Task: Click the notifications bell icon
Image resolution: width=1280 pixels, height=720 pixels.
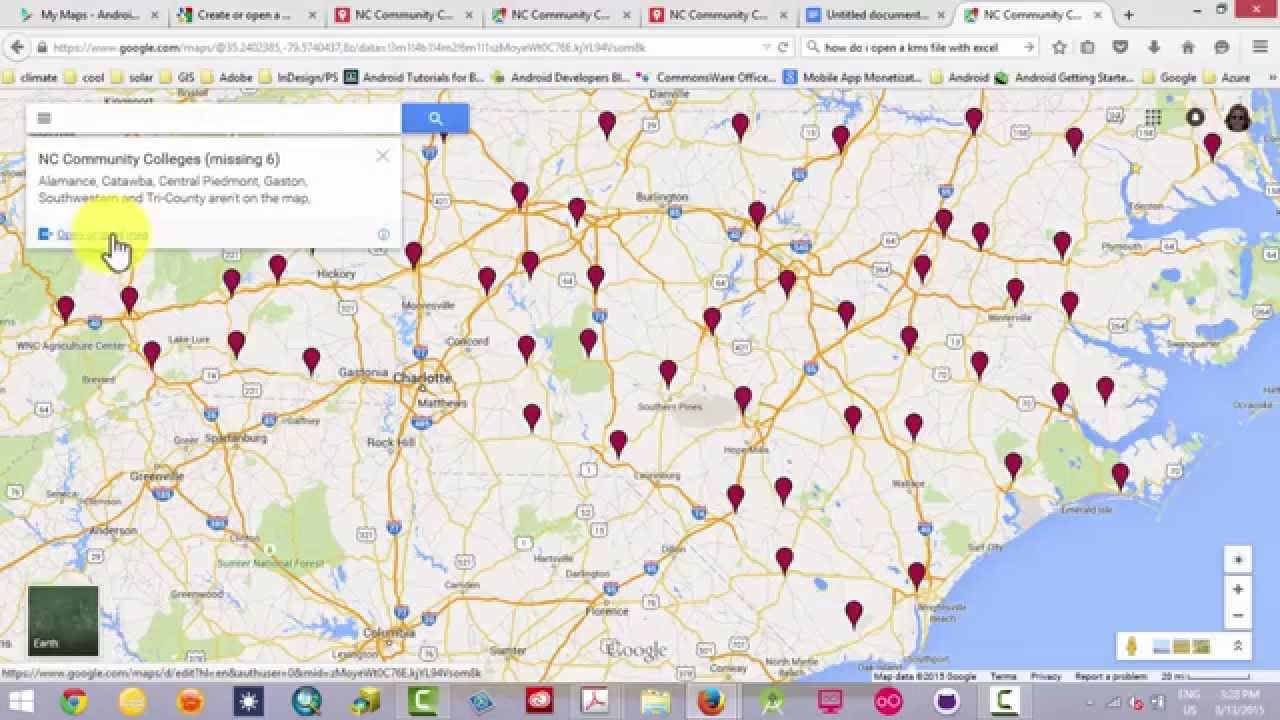Action: click(x=1196, y=118)
